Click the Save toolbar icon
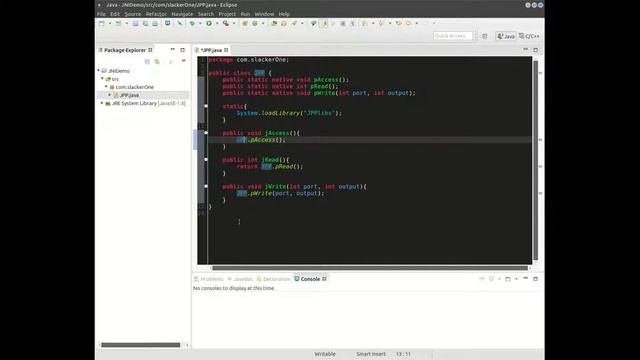 pyautogui.click(x=136, y=24)
